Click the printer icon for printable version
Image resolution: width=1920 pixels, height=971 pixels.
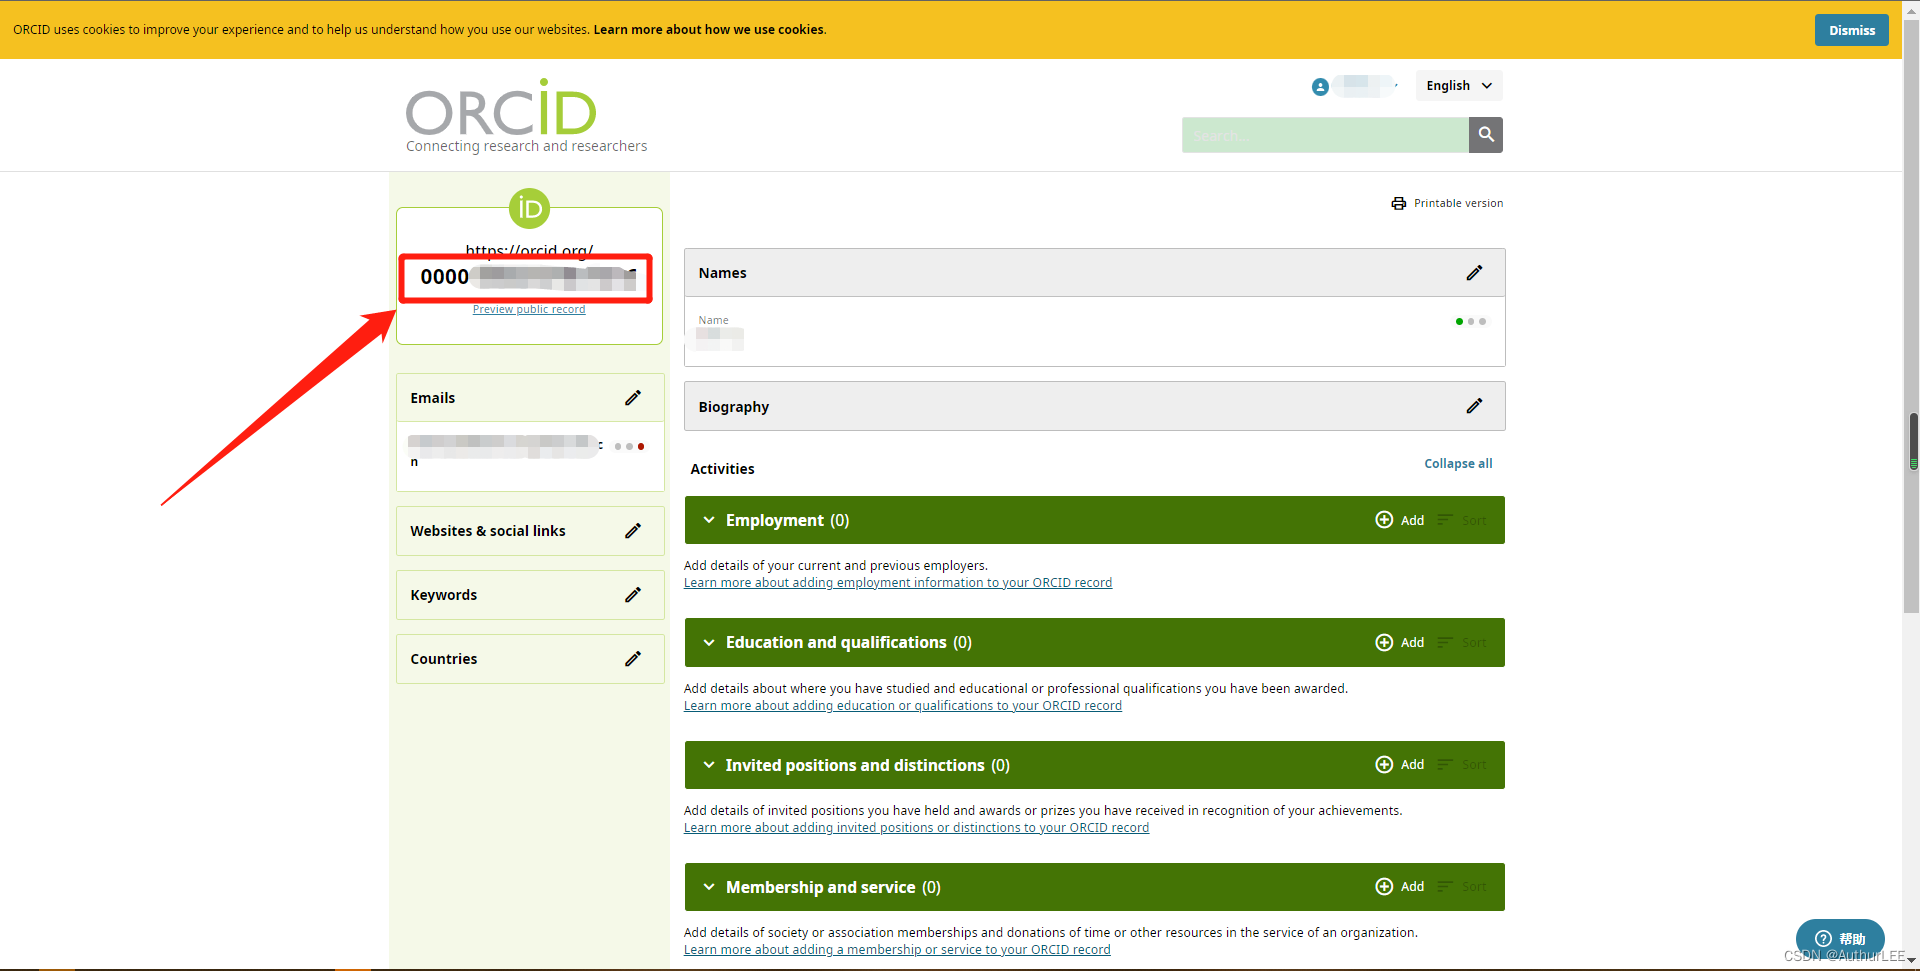coord(1398,203)
